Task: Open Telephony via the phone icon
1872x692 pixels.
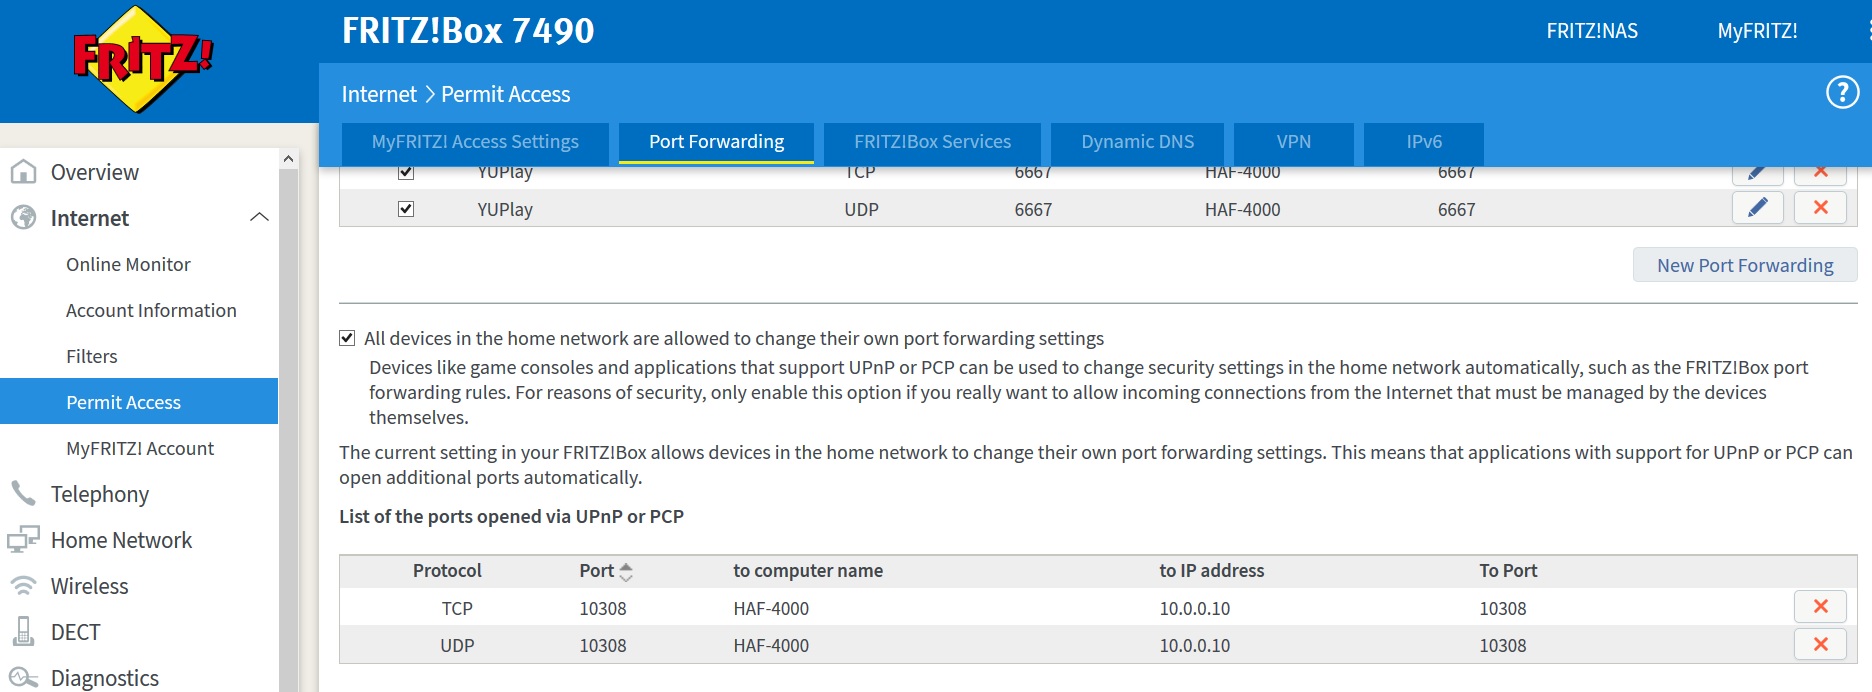Action: (x=23, y=493)
